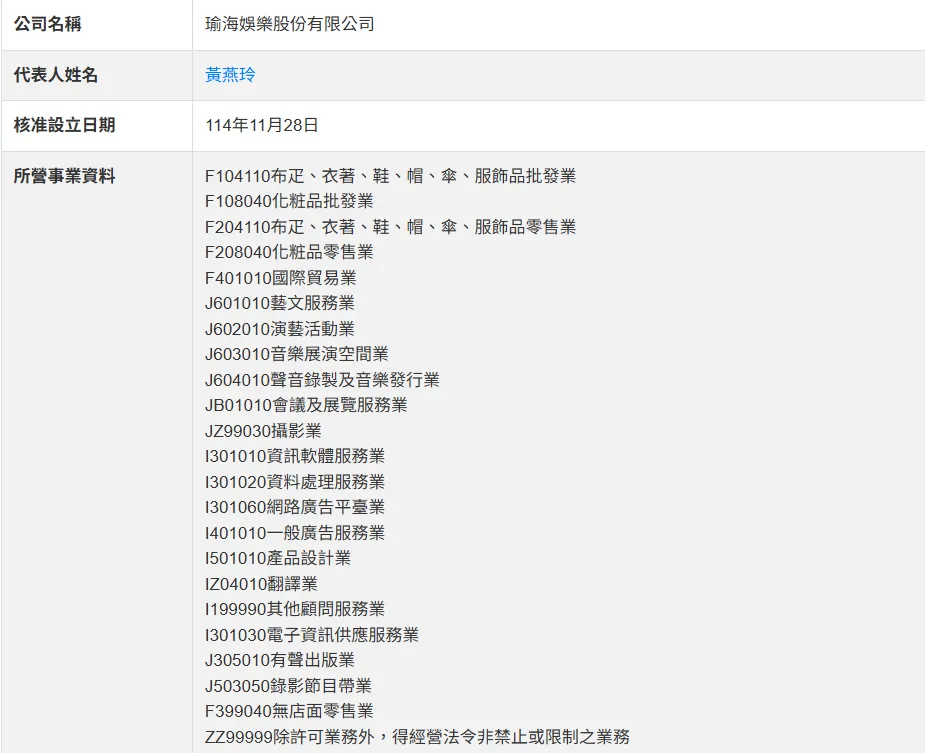Select line J604010聲音錄製及音樂發行業
Image resolution: width=925 pixels, height=753 pixels.
323,379
